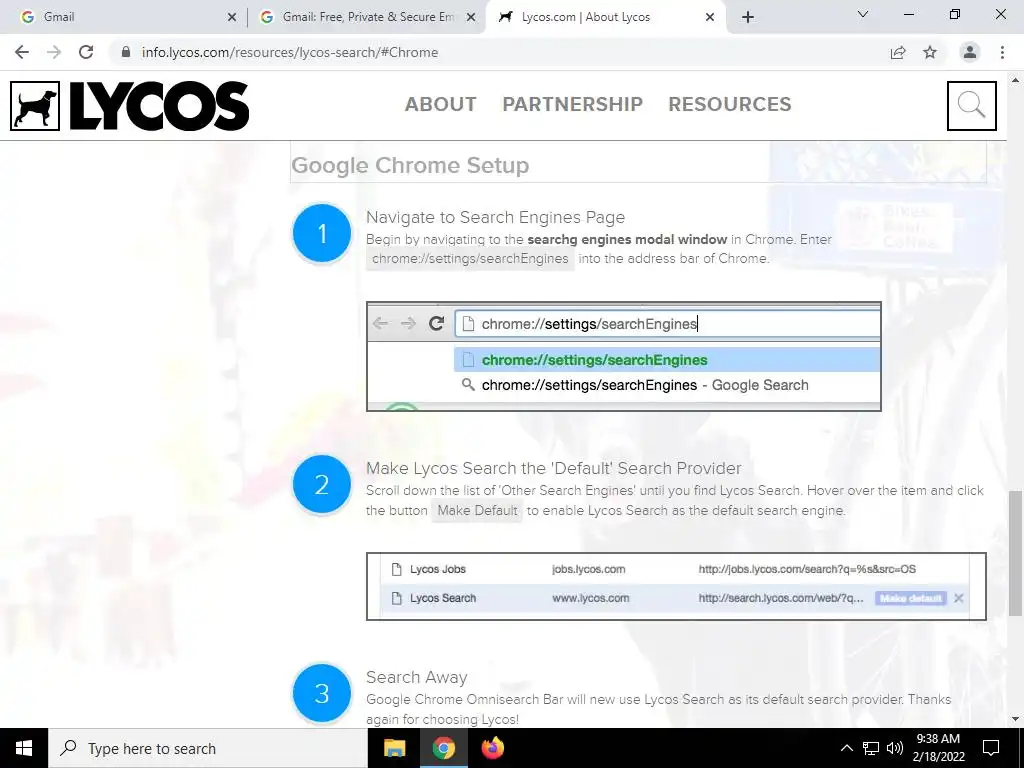The height and width of the screenshot is (768, 1024).
Task: Close the Gmail Free Private tab
Action: pos(471,17)
